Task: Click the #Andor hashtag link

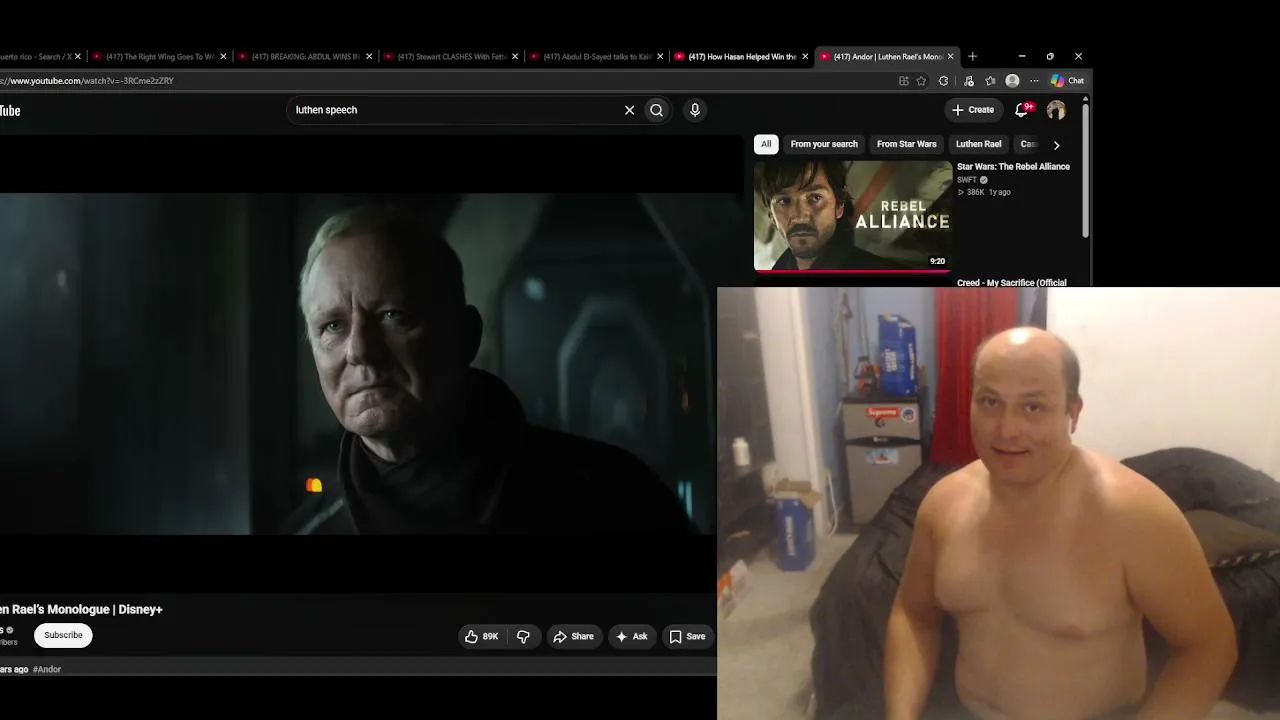Action: tap(47, 669)
